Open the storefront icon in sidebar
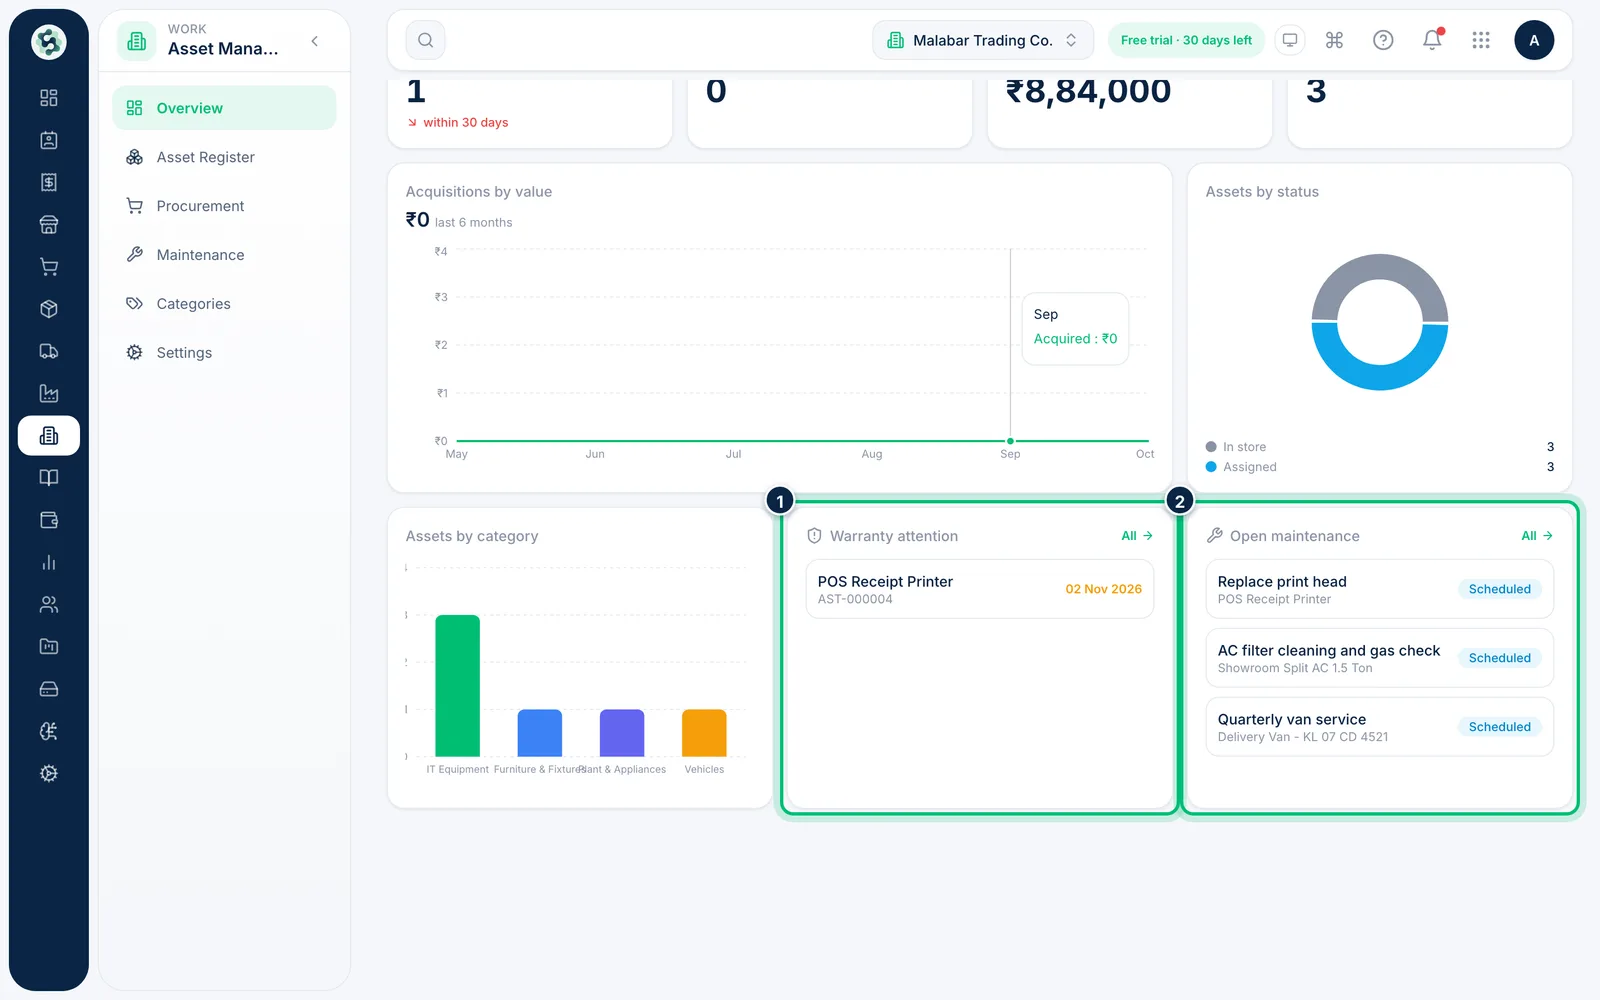 pyautogui.click(x=48, y=225)
